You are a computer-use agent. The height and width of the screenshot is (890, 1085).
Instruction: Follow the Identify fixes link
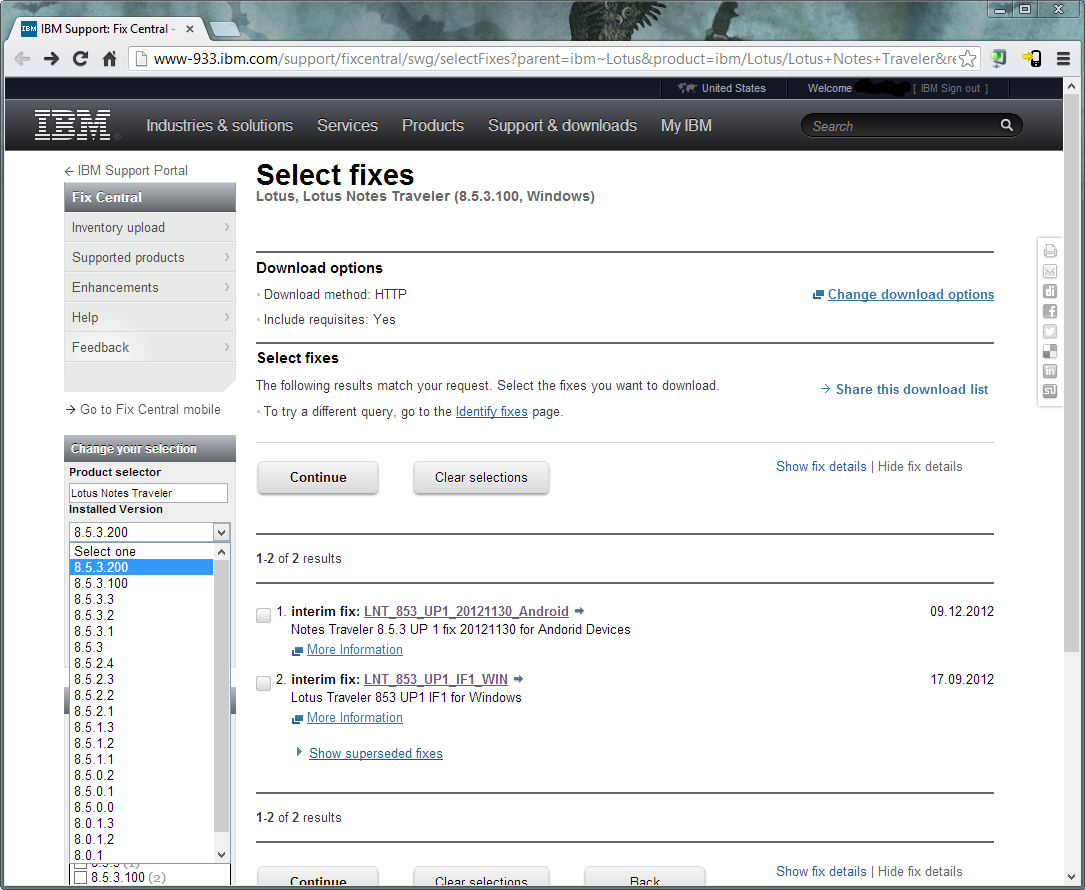(x=491, y=412)
